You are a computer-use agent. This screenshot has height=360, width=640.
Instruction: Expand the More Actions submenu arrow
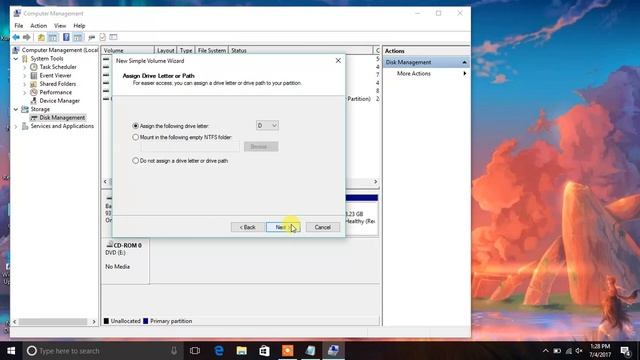point(464,73)
